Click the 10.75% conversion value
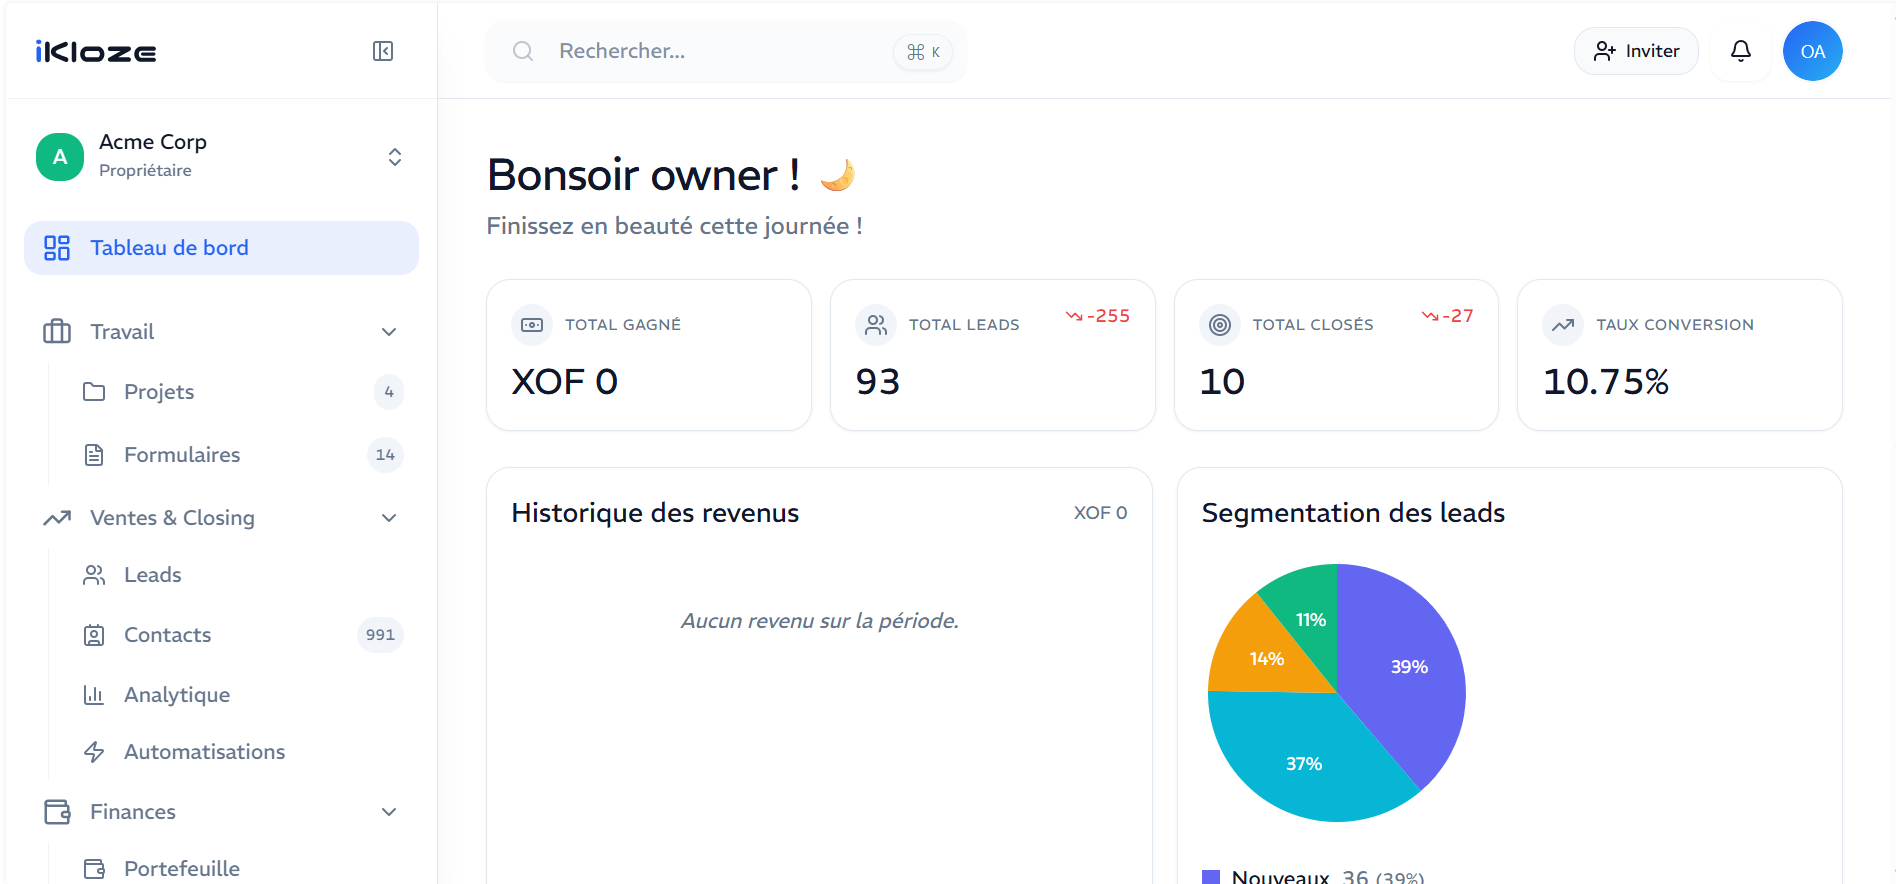This screenshot has width=1896, height=884. (1606, 382)
